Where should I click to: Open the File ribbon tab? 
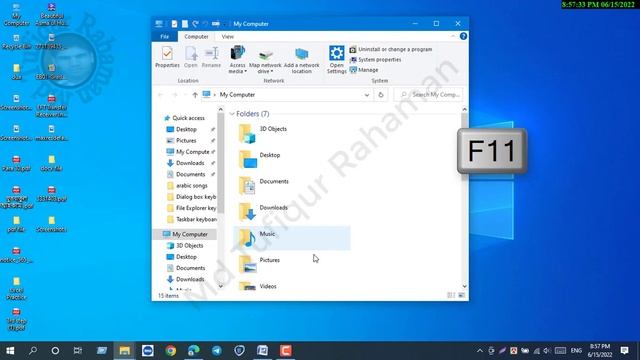[164, 36]
